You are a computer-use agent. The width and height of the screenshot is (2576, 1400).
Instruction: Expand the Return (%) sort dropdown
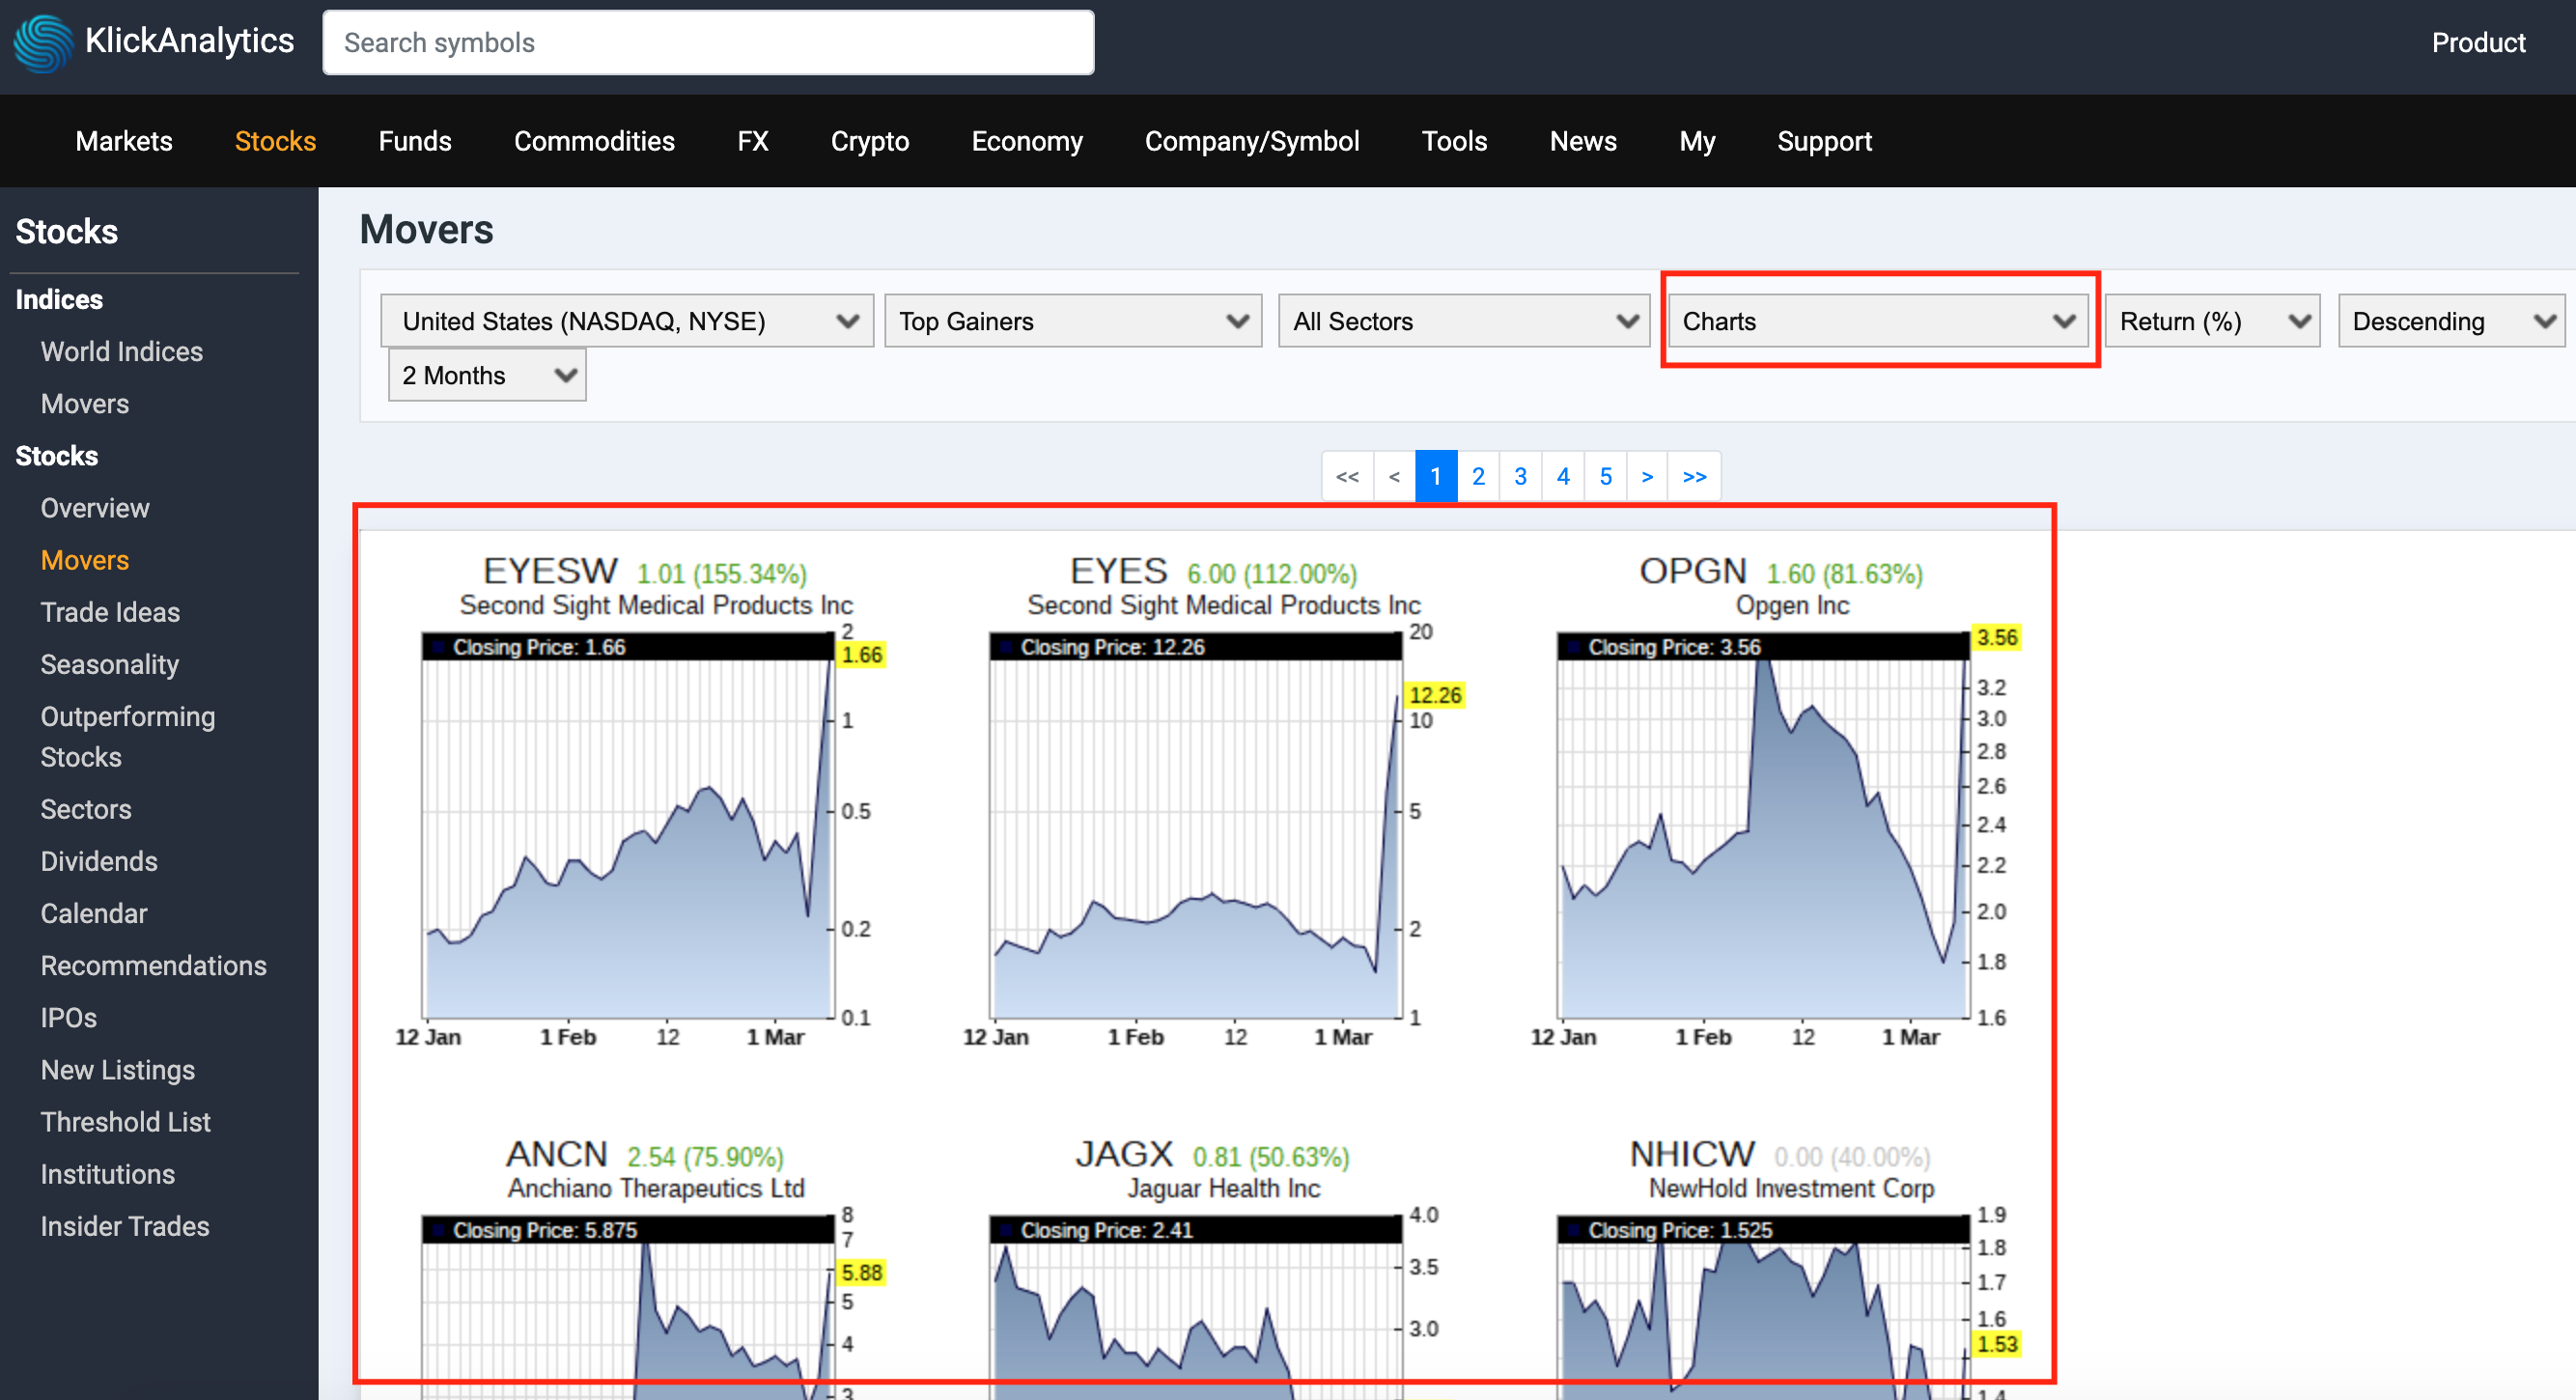point(2212,321)
